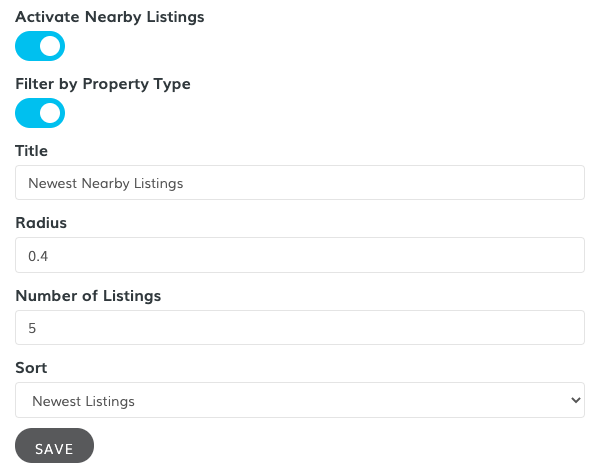The height and width of the screenshot is (475, 600).
Task: Click the white knob on Activate Nearby Listings switch
Action: [51, 46]
